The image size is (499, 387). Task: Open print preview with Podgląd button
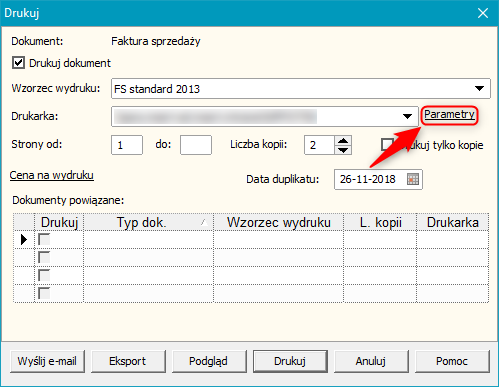point(209,361)
